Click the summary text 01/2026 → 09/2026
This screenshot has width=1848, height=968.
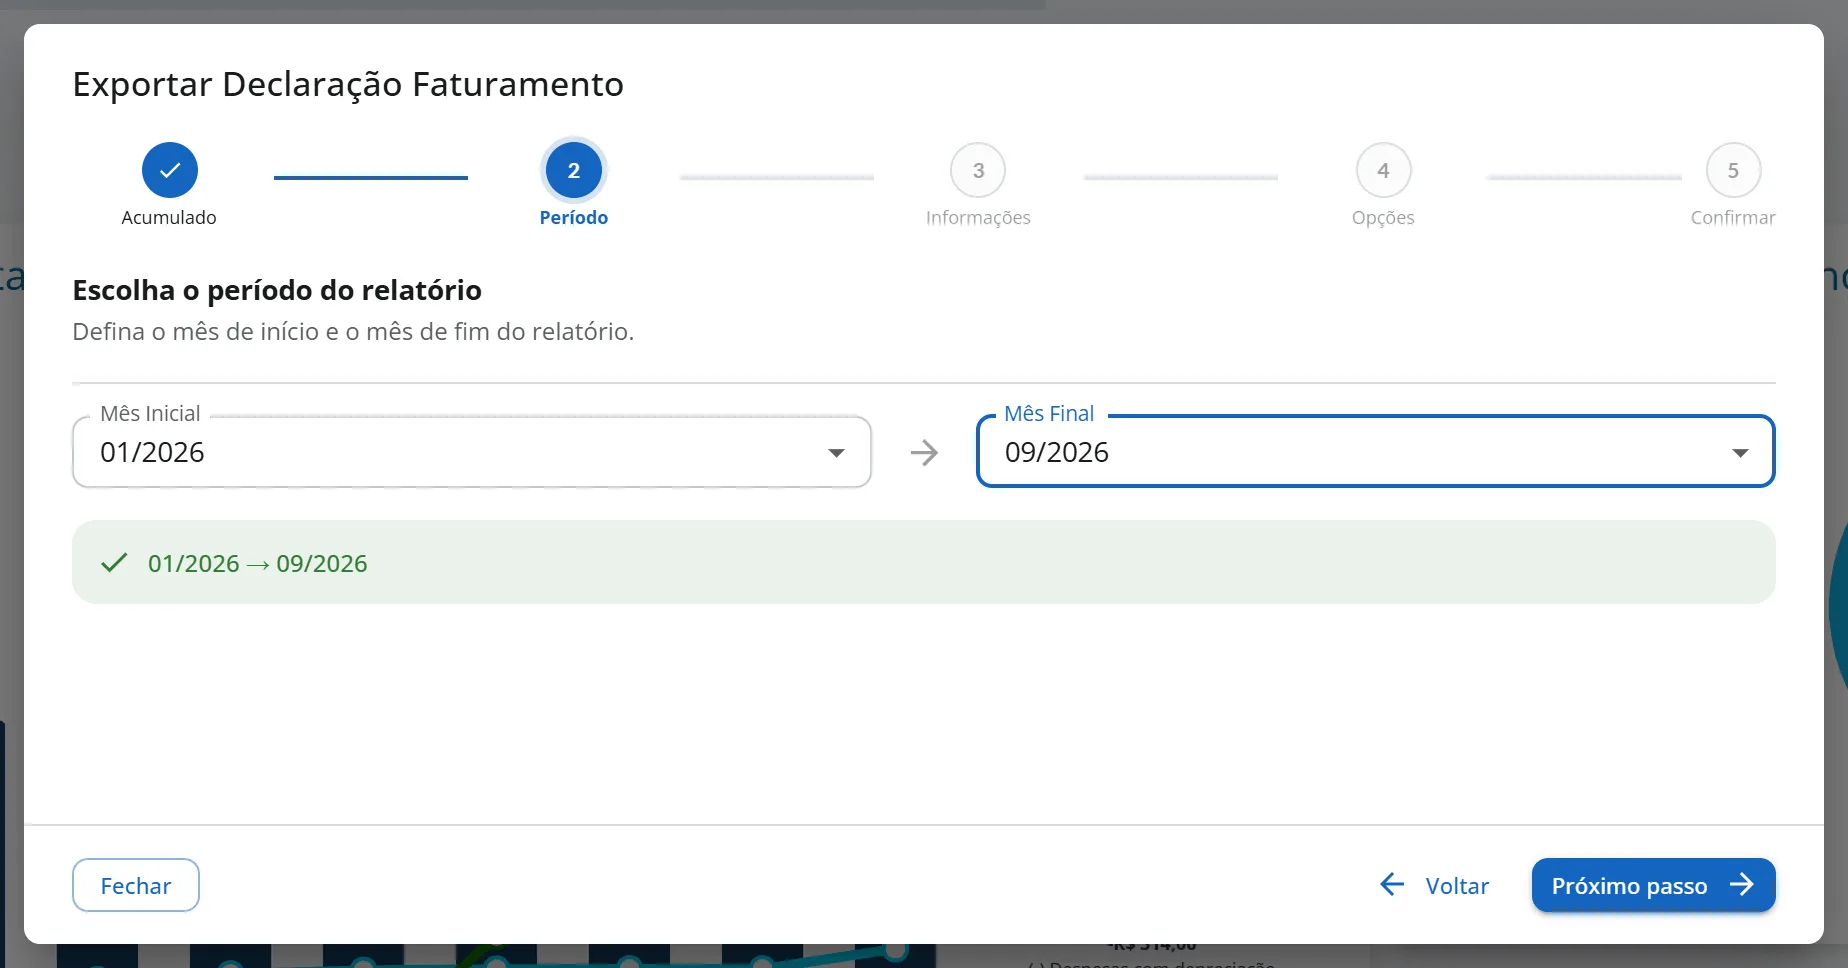coord(257,564)
